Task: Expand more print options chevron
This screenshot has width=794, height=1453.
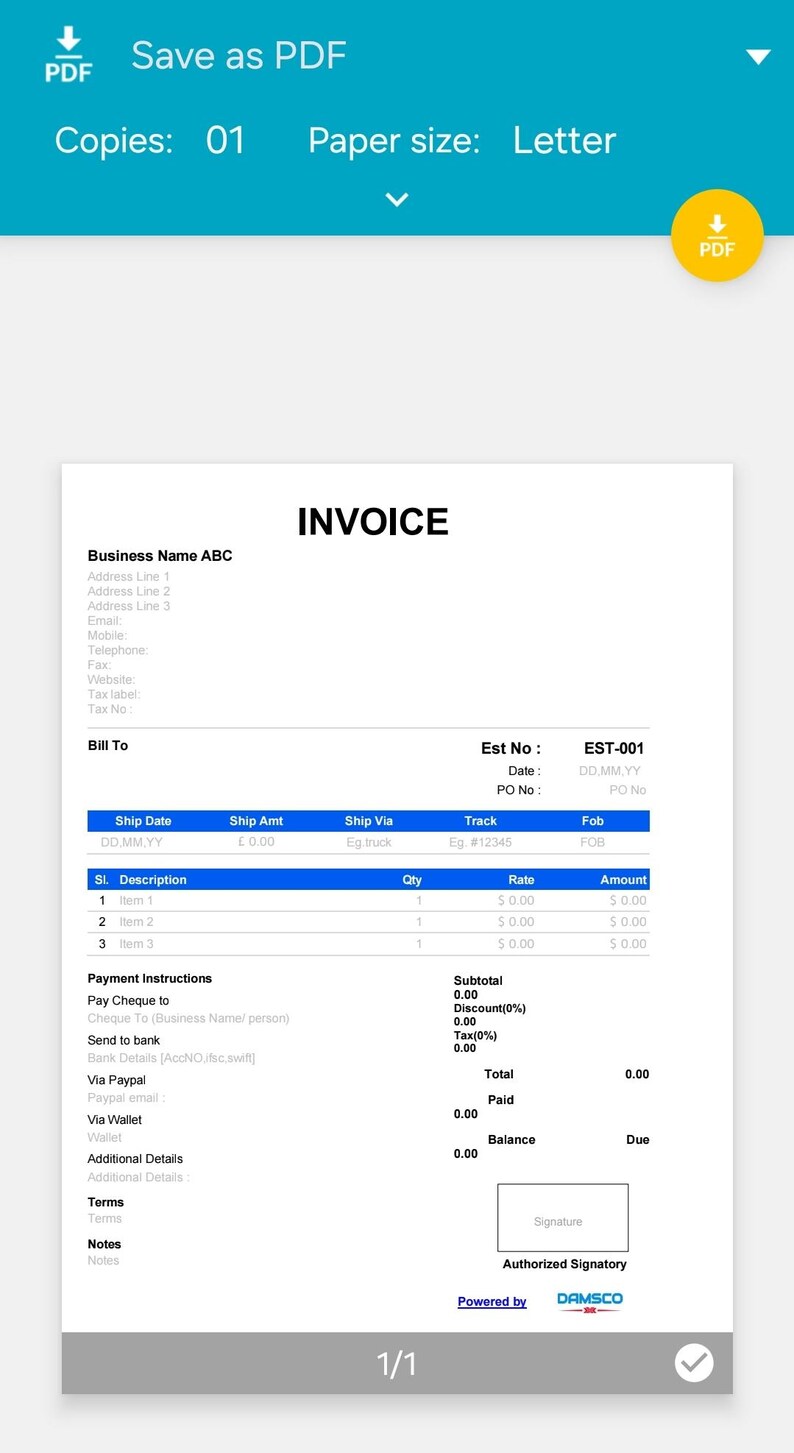Action: coord(397,199)
